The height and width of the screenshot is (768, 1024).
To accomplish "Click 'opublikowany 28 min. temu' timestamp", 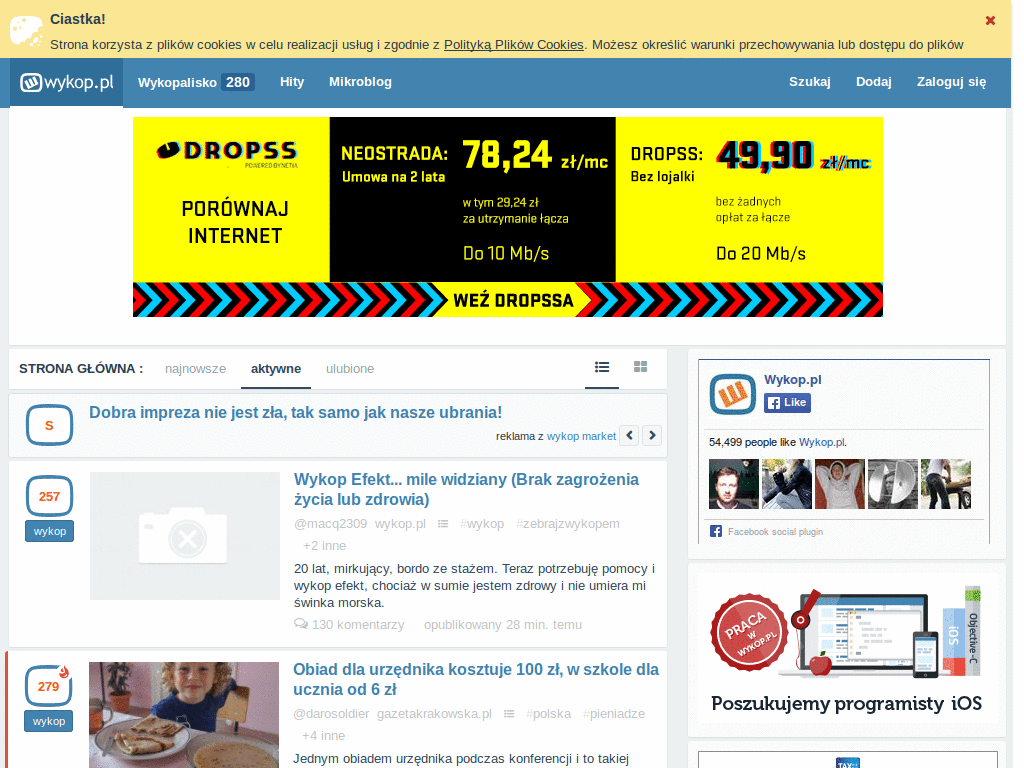I will 503,624.
